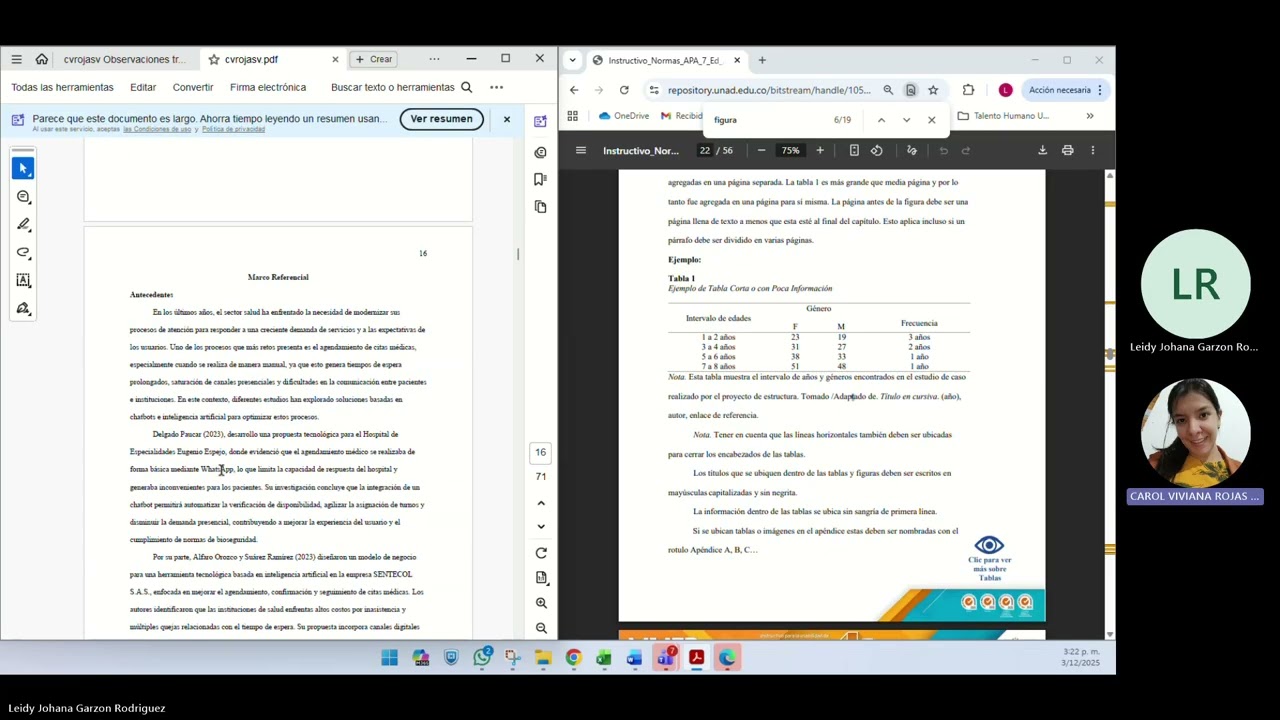The height and width of the screenshot is (720, 1280).
Task: Toggle the Chrome PDF viewer sidebar menu
Action: pyautogui.click(x=580, y=151)
